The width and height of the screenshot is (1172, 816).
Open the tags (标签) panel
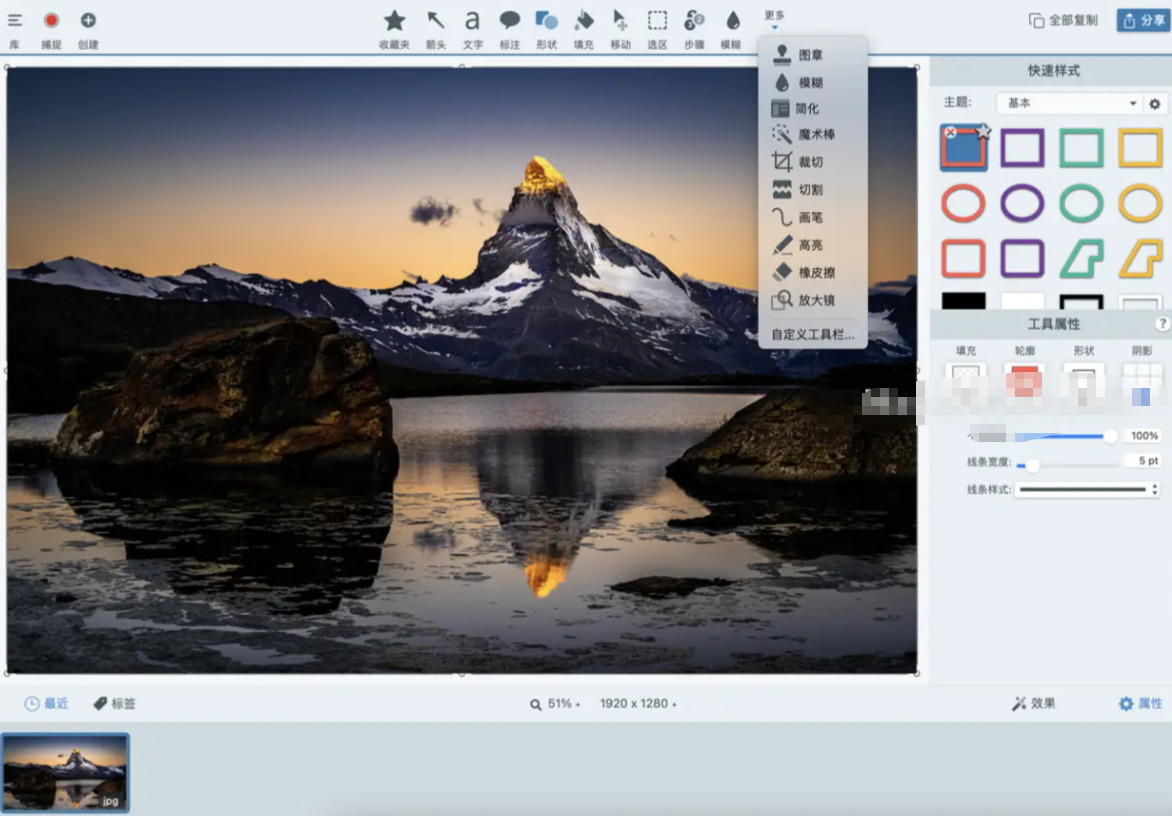click(x=114, y=703)
